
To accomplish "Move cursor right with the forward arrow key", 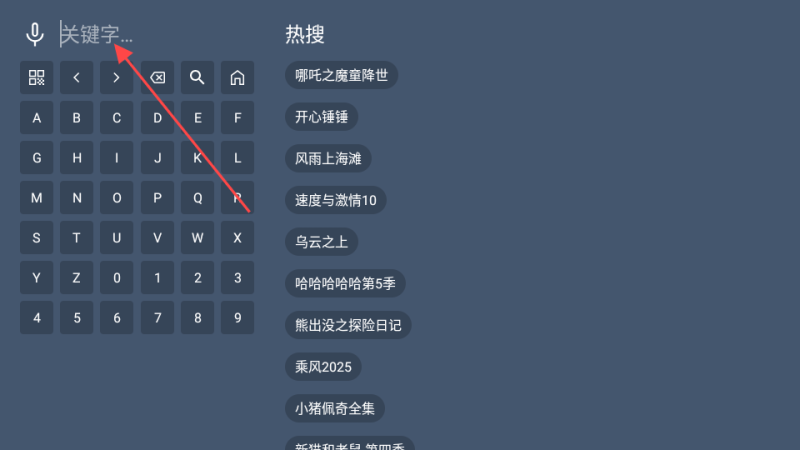I will click(x=116, y=78).
